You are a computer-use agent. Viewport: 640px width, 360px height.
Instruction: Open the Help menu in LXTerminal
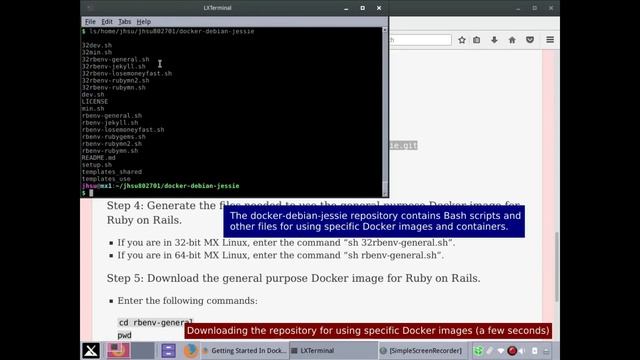tap(143, 22)
